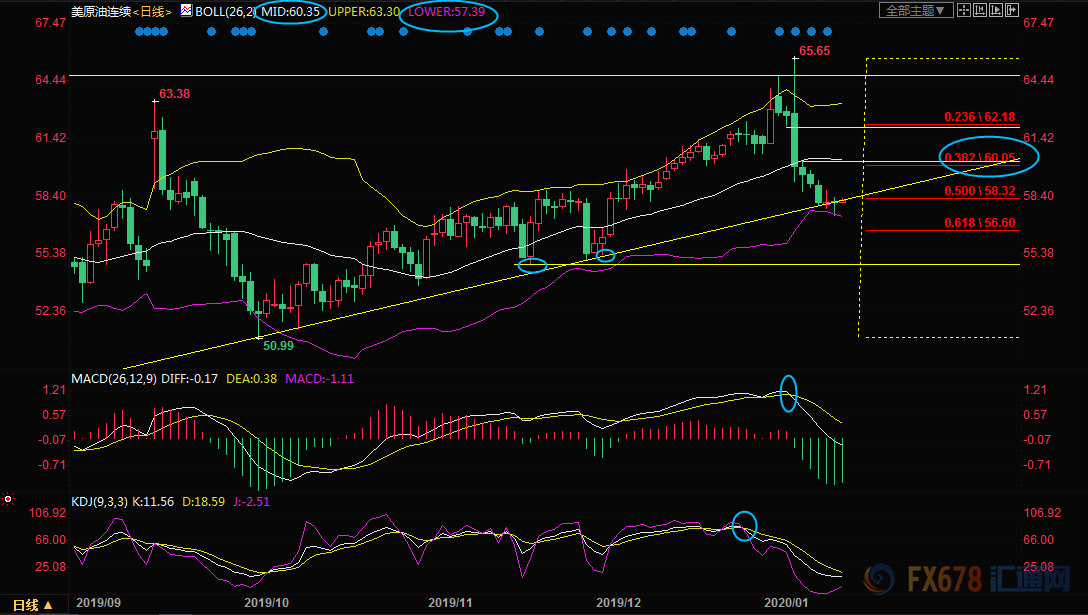The width and height of the screenshot is (1088, 615).
Task: Select the 2019/11 date on time axis
Action: click(450, 604)
